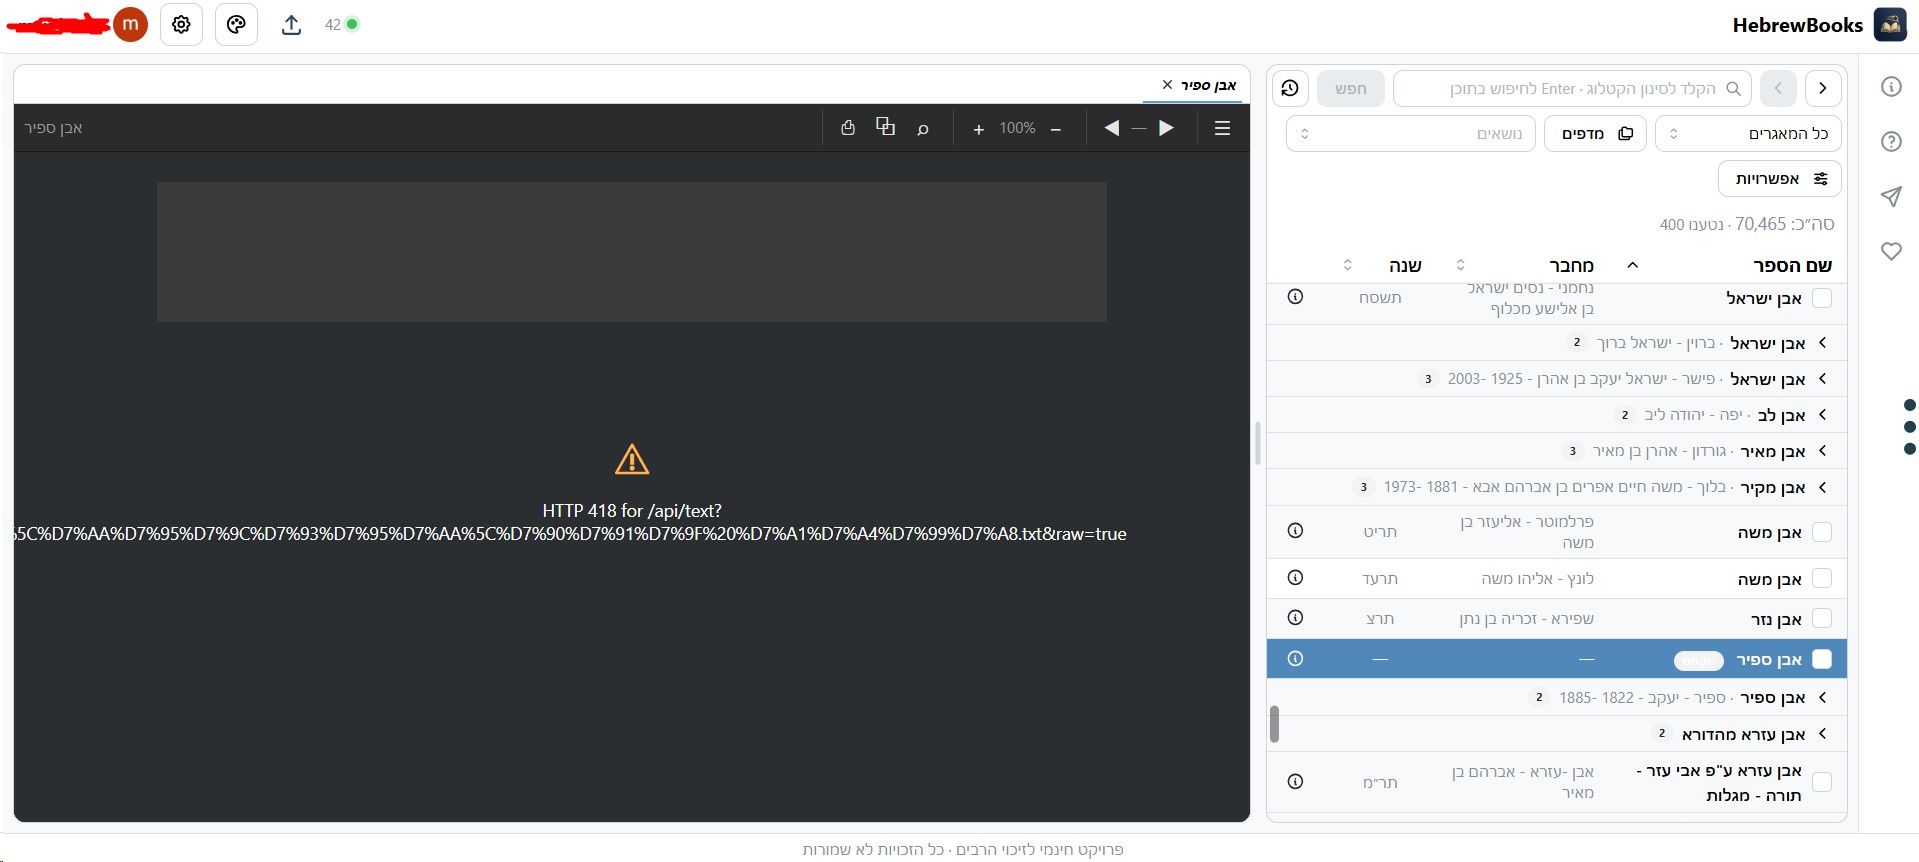This screenshot has width=1919, height=862.
Task: Expand אבן עזרא מהדורא group
Action: click(1822, 734)
